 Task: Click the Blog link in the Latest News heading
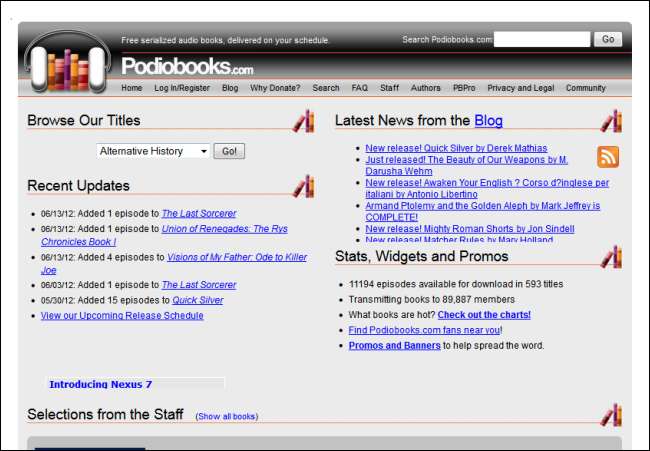coord(488,121)
